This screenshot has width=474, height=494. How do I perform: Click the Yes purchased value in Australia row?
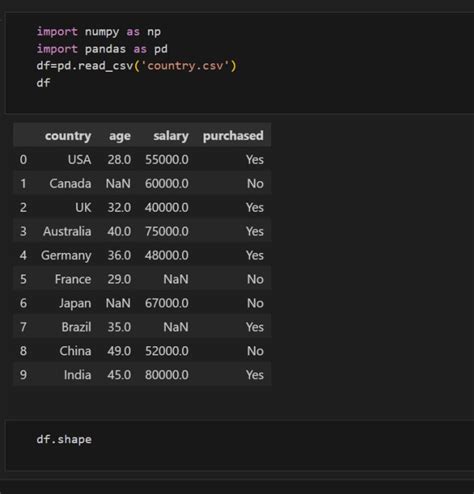(x=255, y=231)
